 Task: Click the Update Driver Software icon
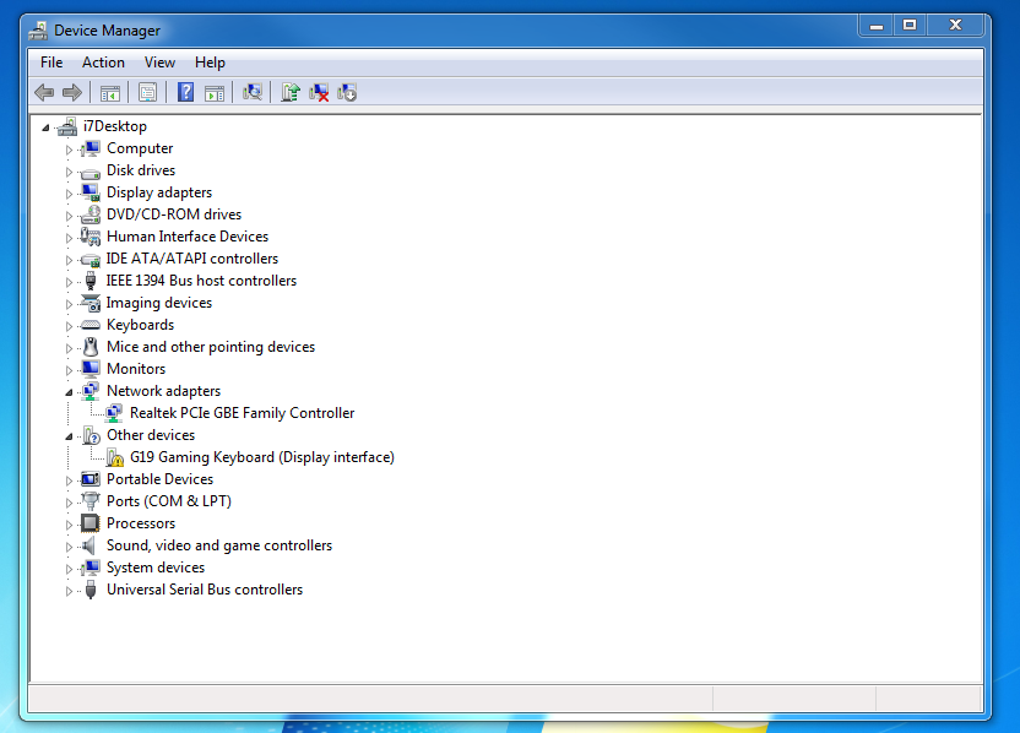click(x=290, y=92)
